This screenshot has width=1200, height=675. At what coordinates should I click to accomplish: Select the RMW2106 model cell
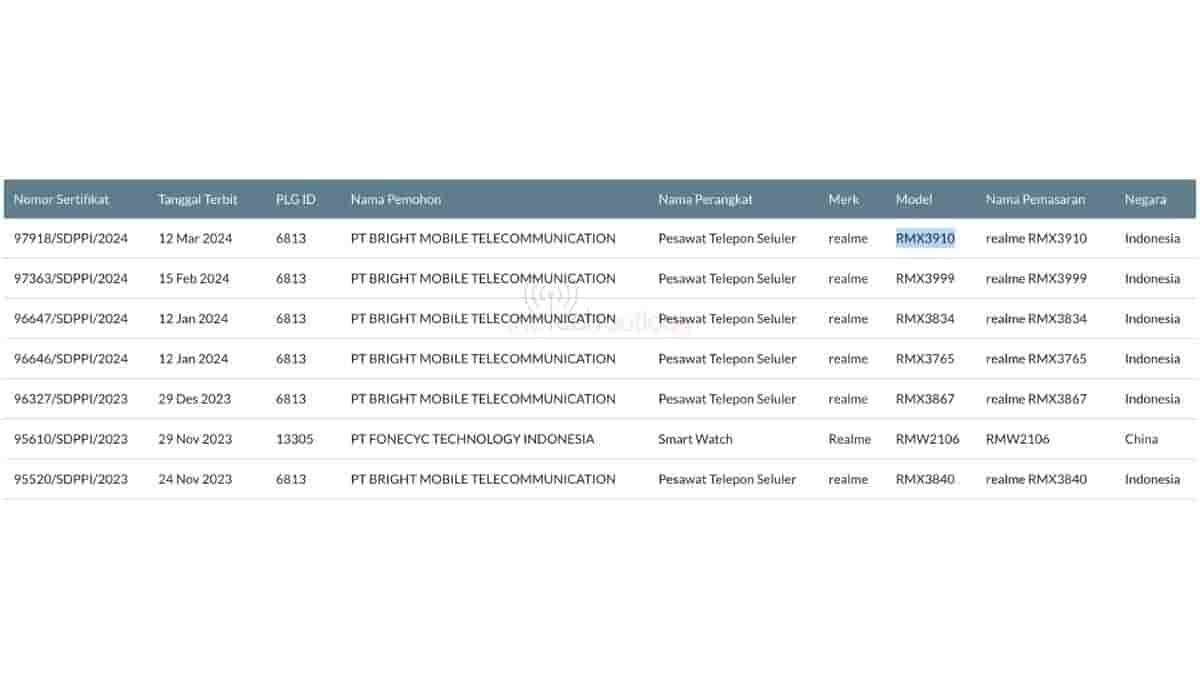tap(925, 439)
